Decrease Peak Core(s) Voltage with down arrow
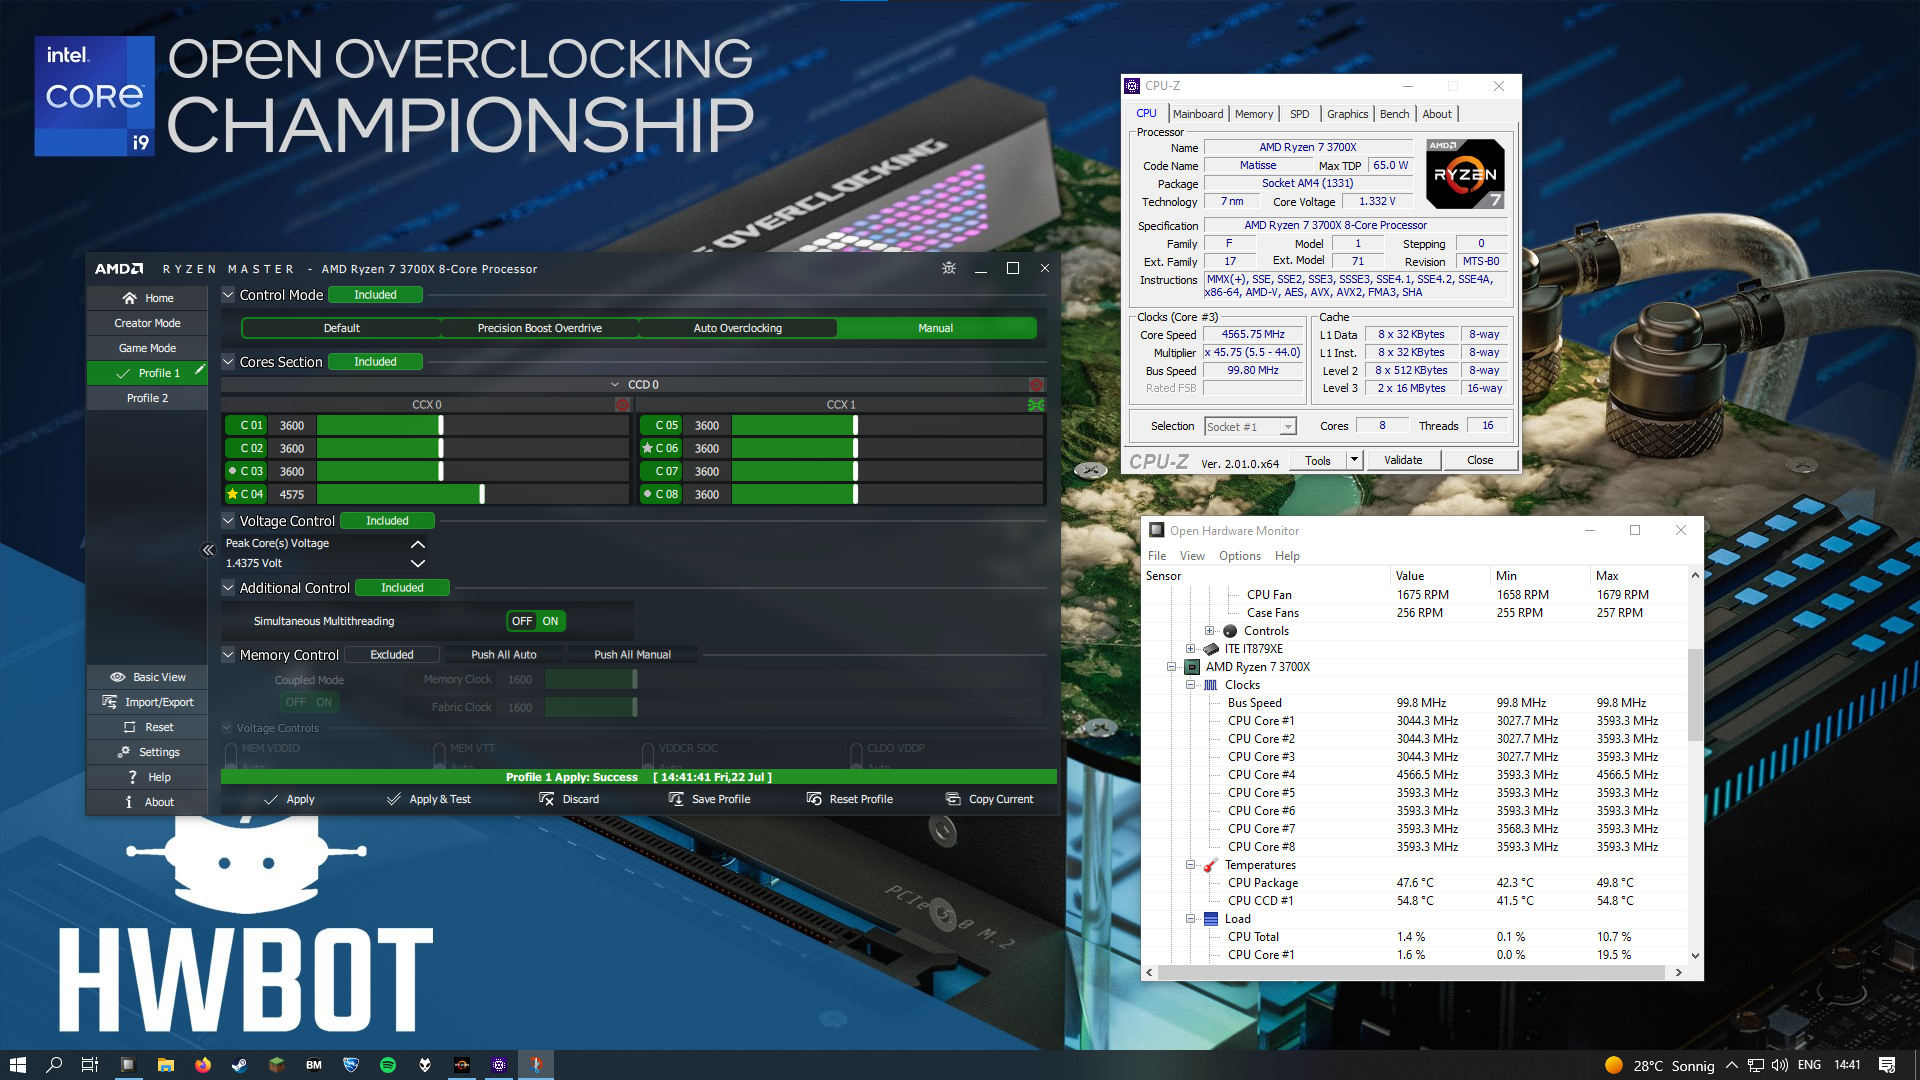The image size is (1920, 1080). (x=418, y=564)
